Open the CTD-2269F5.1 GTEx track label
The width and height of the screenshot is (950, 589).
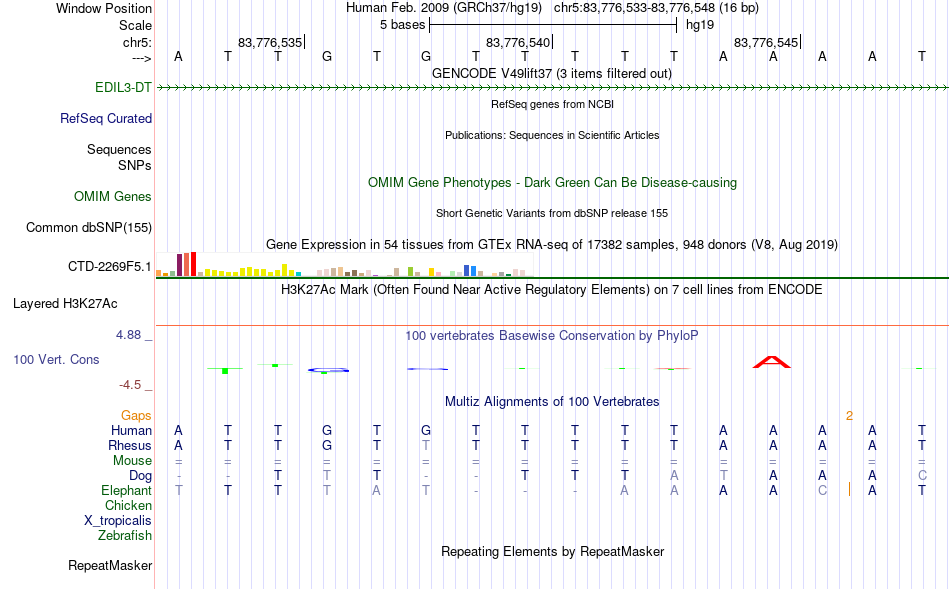110,266
